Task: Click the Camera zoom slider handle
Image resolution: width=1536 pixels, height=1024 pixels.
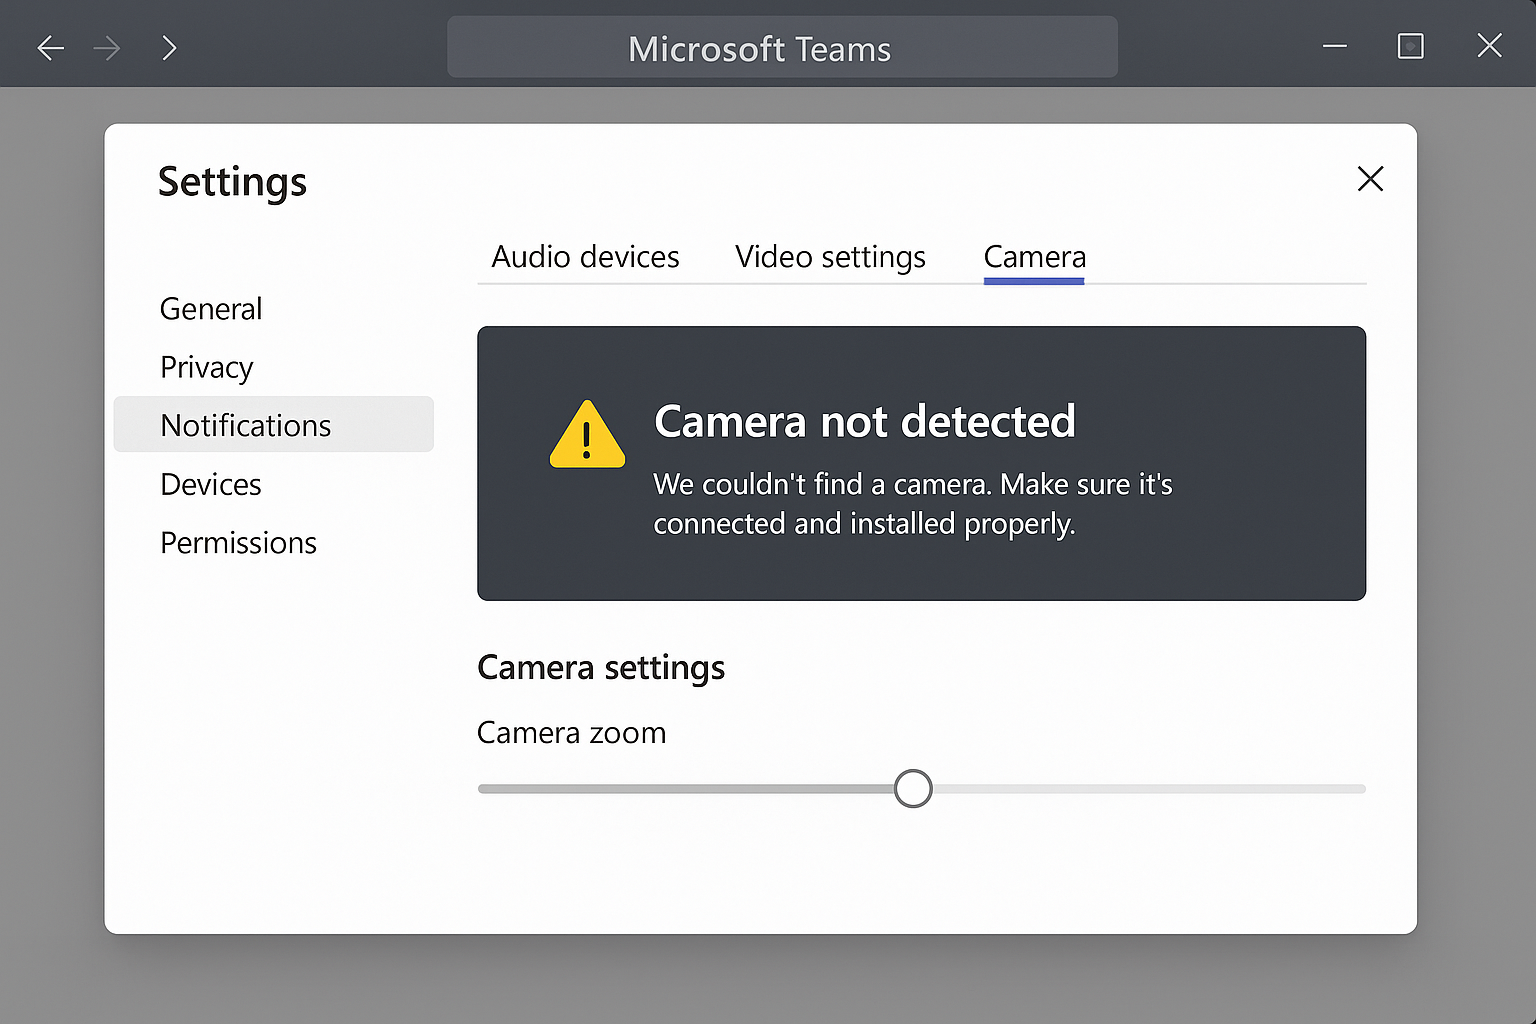Action: point(913,788)
